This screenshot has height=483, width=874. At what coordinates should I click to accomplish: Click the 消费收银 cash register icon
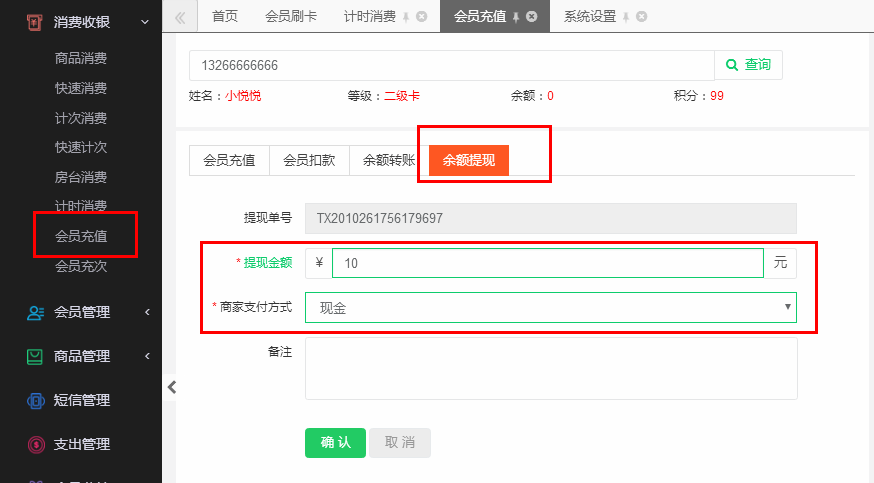[x=35, y=22]
